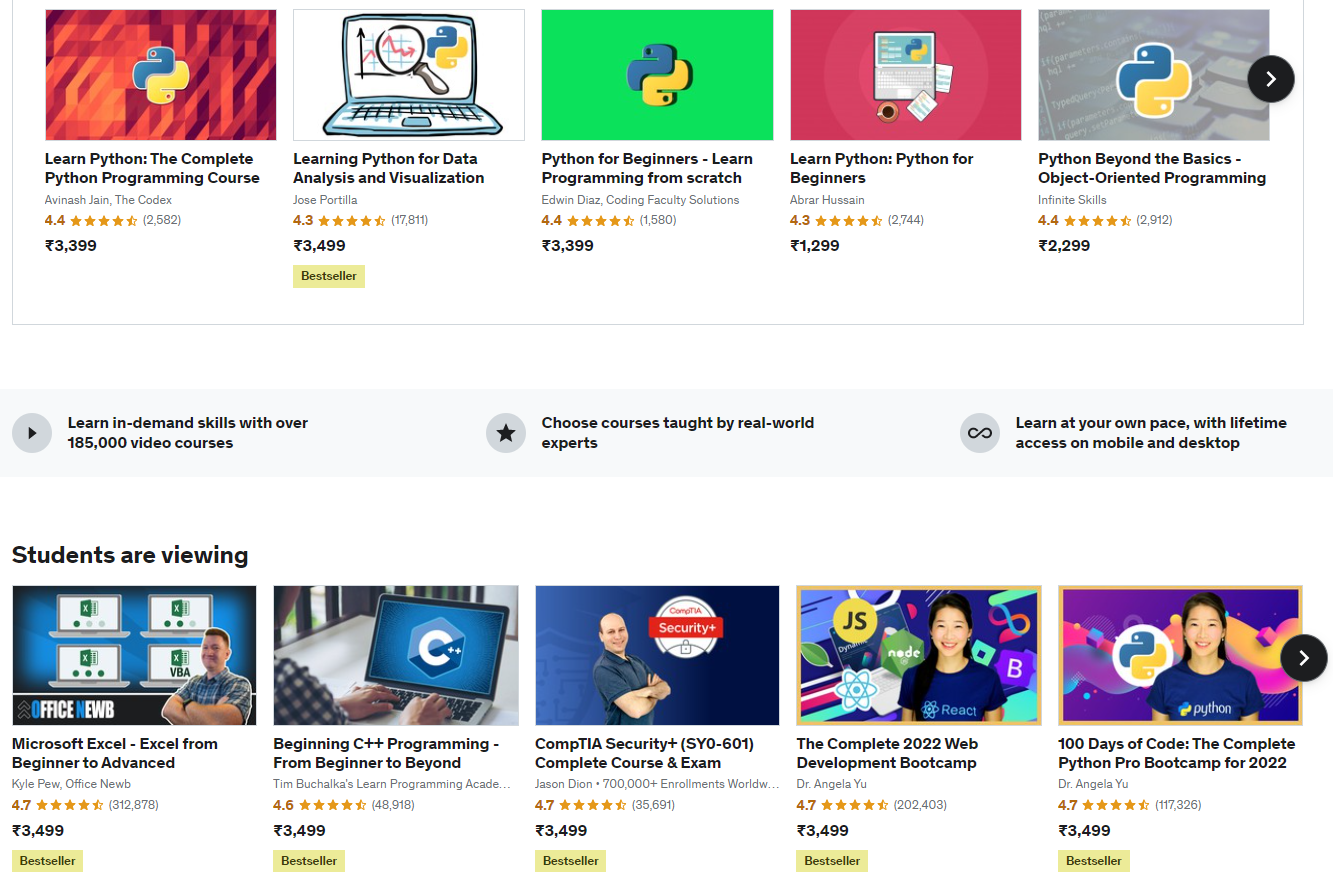1333x886 pixels.
Task: Open Complete 2022 Web Development Bootcamp thumbnail
Action: click(919, 655)
